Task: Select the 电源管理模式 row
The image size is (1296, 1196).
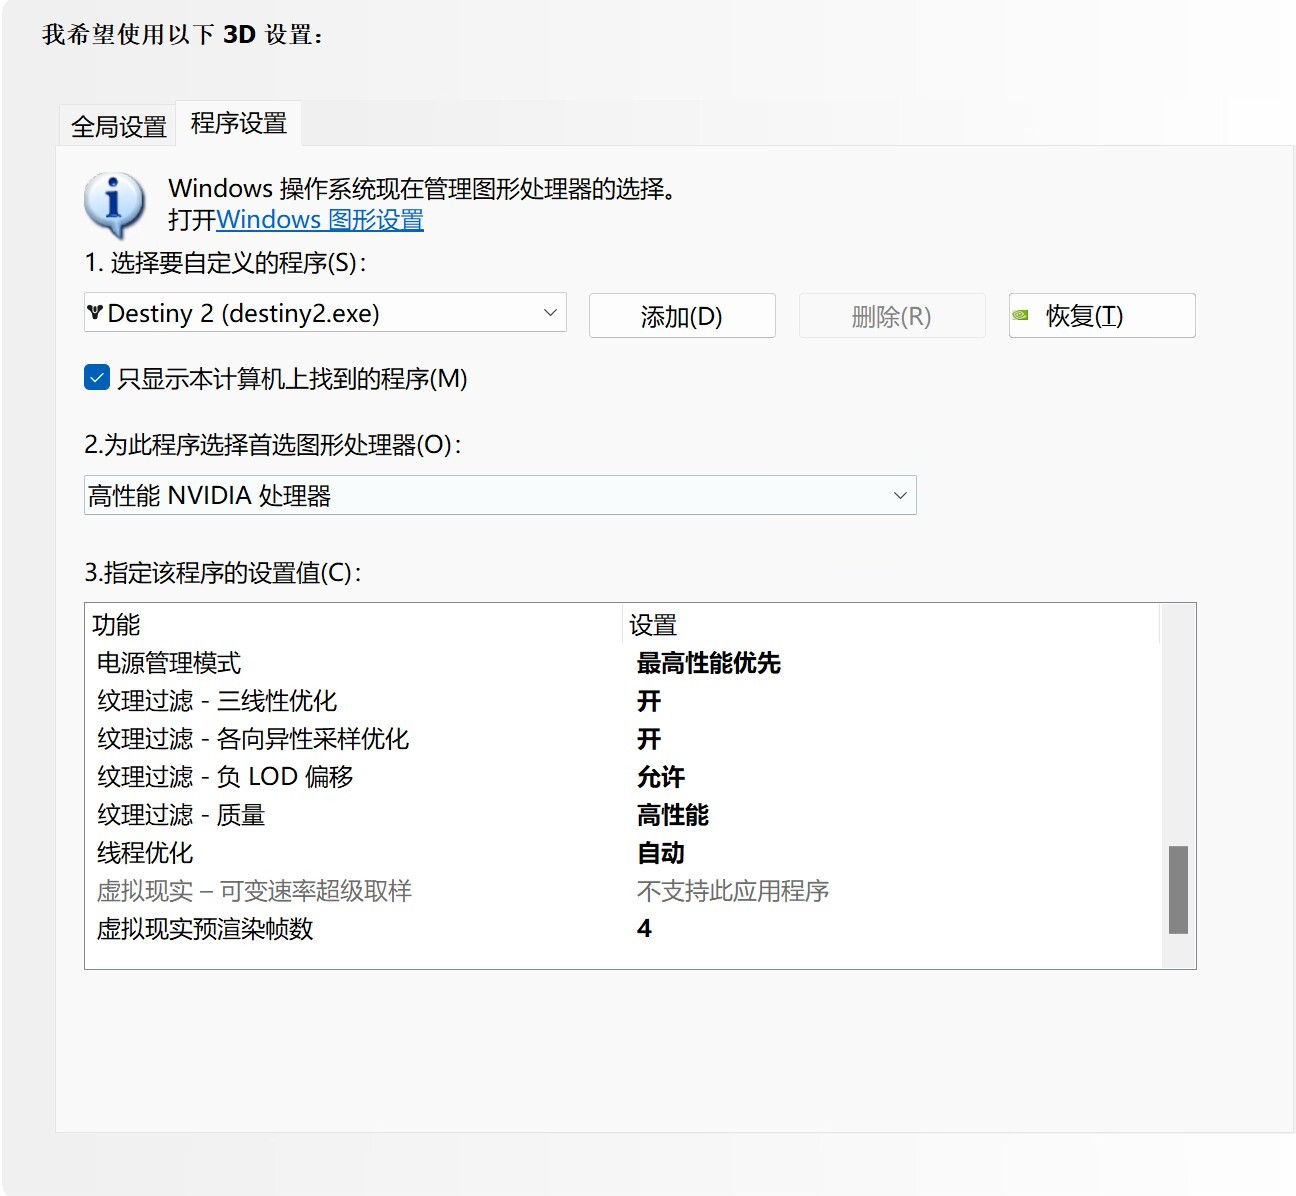Action: click(623, 663)
